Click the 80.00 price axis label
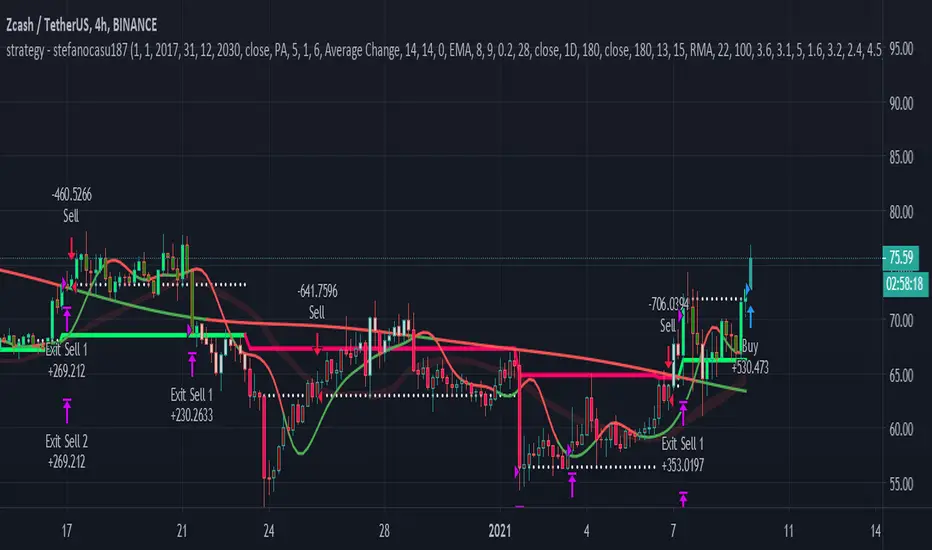Viewport: 932px width, 550px height. [x=901, y=212]
